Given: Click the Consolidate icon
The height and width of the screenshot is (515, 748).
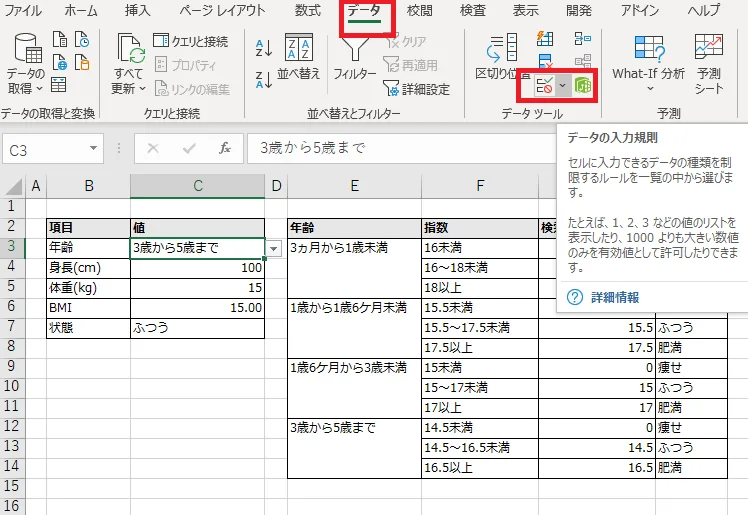Looking at the screenshot, I should [583, 39].
